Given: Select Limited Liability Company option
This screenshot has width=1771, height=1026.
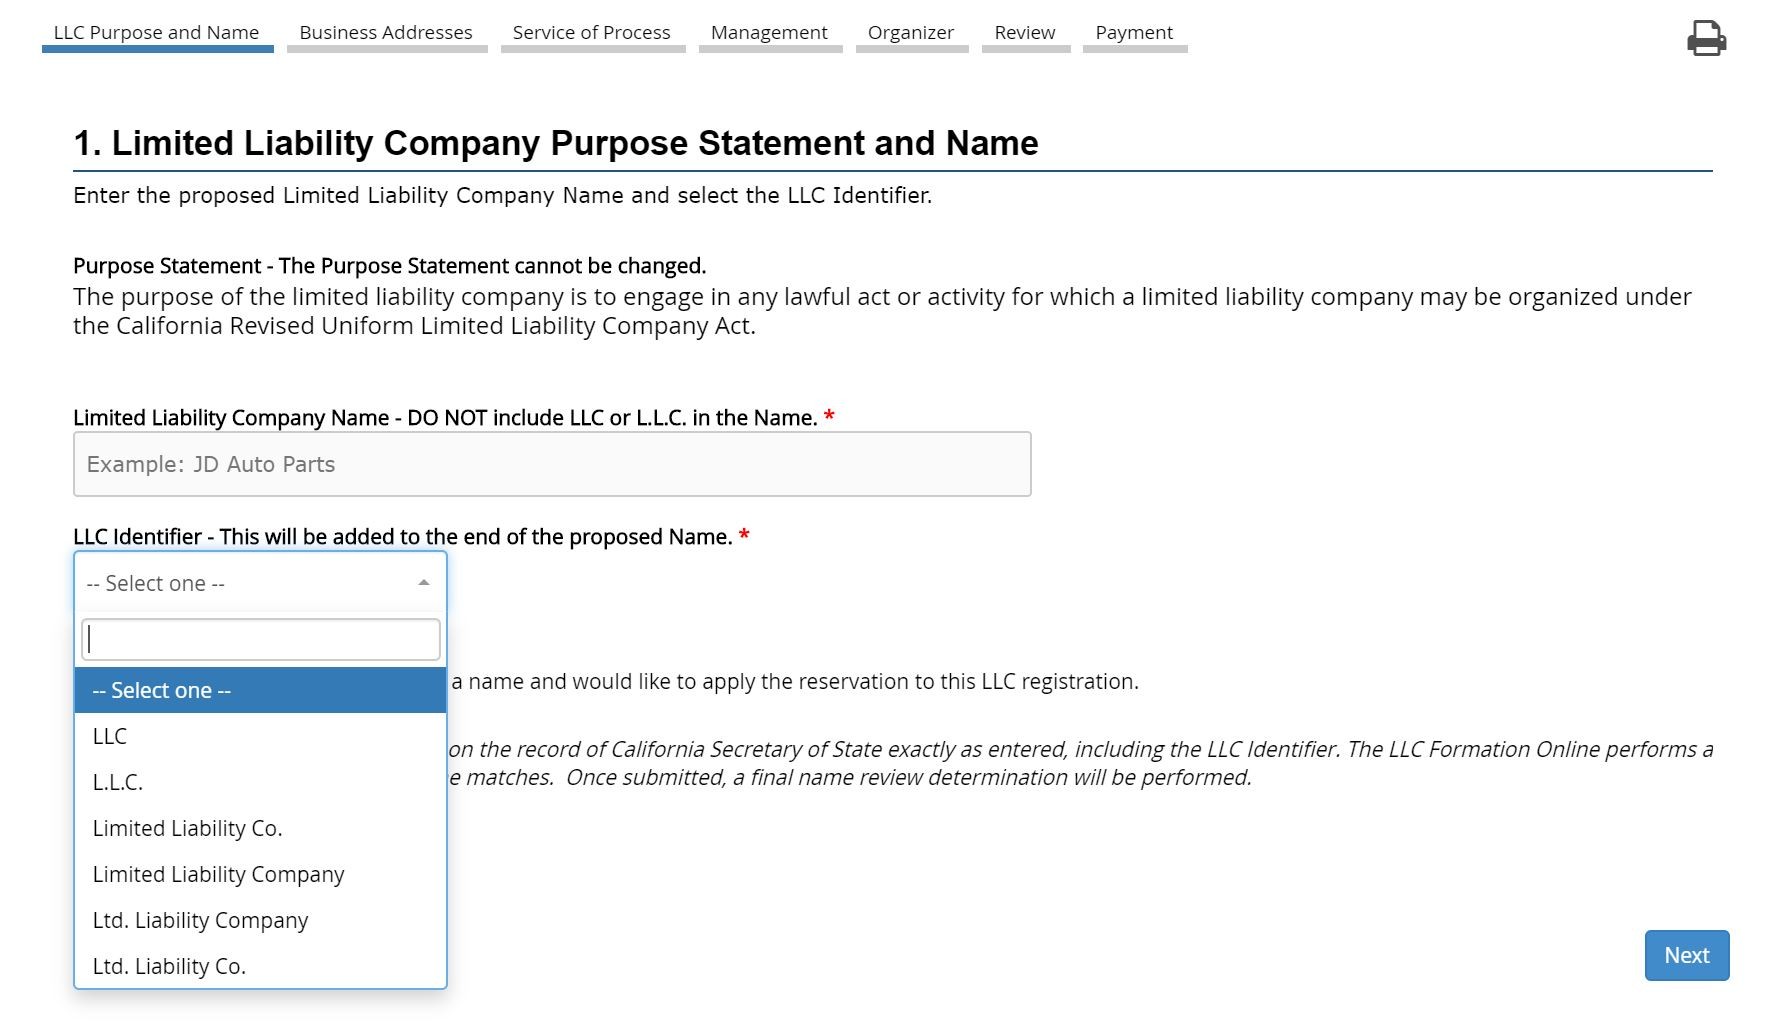Looking at the screenshot, I should (x=218, y=874).
